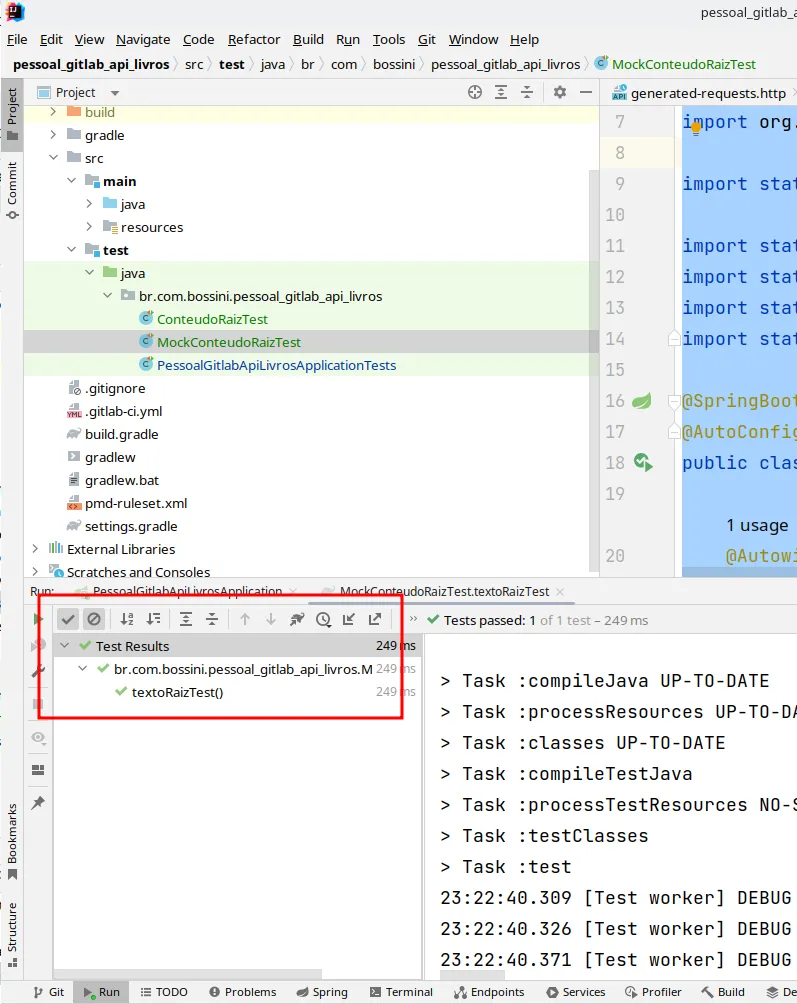Toggle fold marker beside @SpringBoot annotation
The height and width of the screenshot is (1004, 797).
click(x=673, y=401)
